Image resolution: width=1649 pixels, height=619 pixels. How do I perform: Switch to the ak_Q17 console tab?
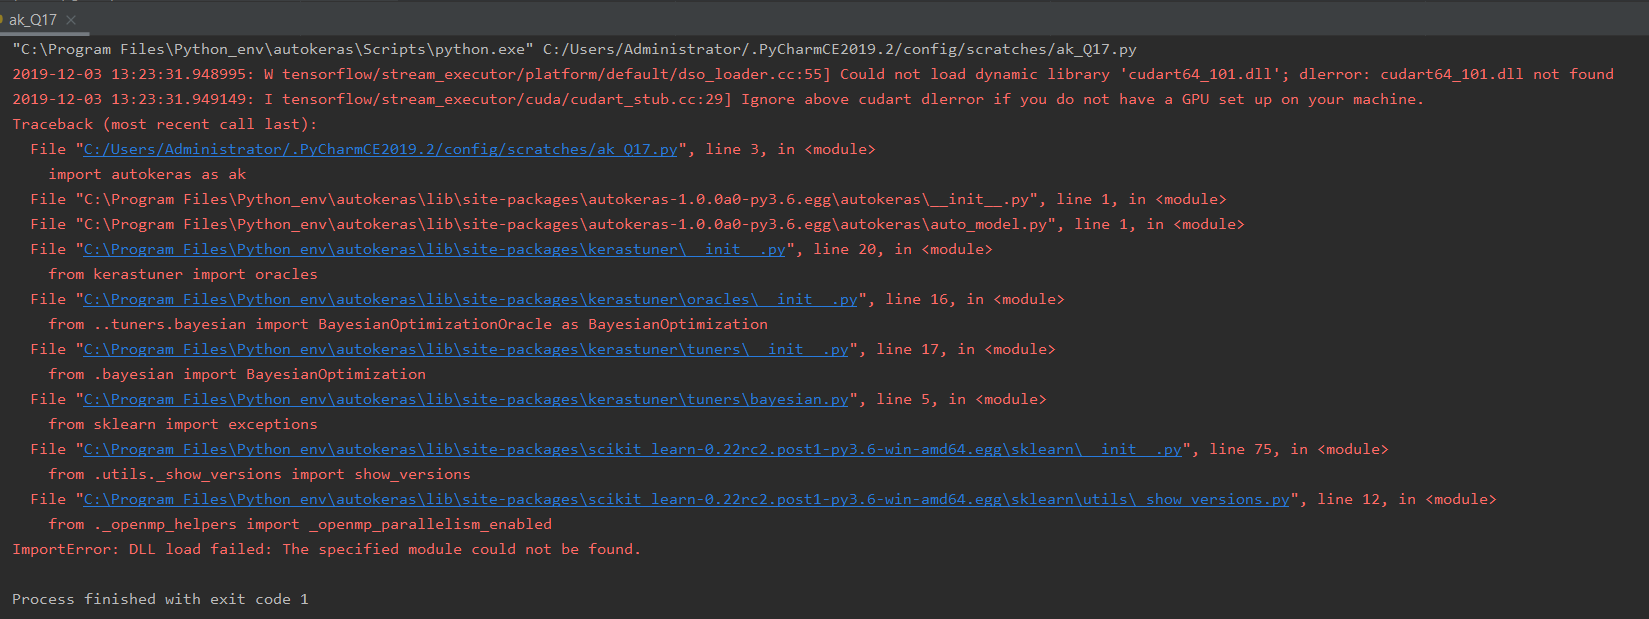coord(33,18)
